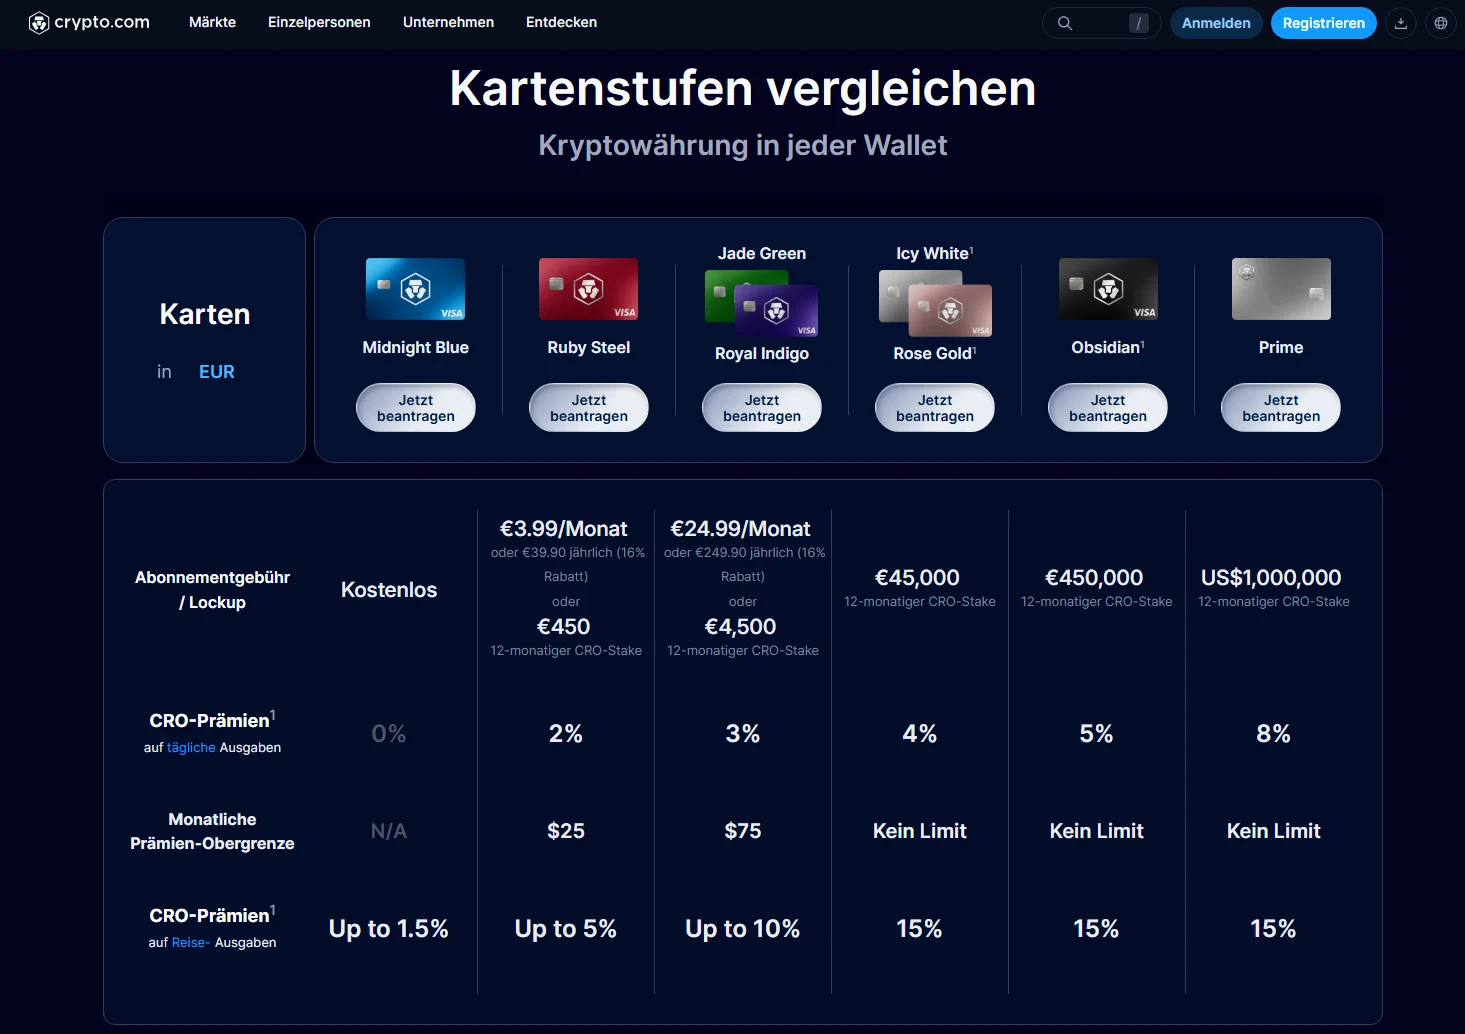Apply for the Prime card
The height and width of the screenshot is (1034, 1465).
1281,408
